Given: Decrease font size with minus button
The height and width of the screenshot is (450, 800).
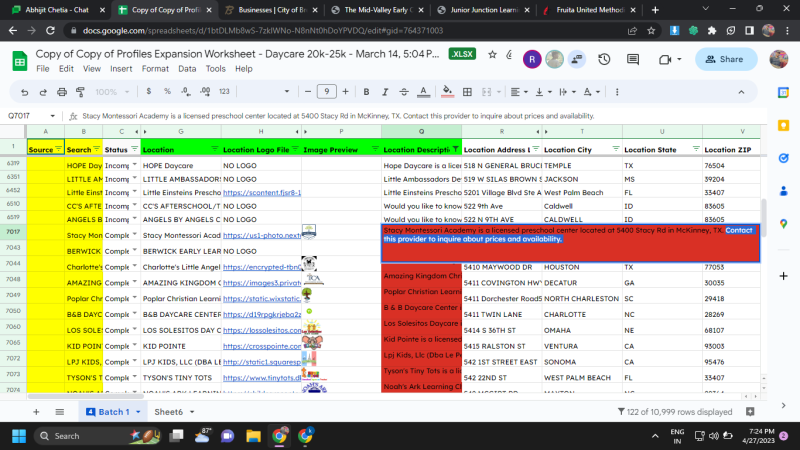Looking at the screenshot, I should click(308, 92).
